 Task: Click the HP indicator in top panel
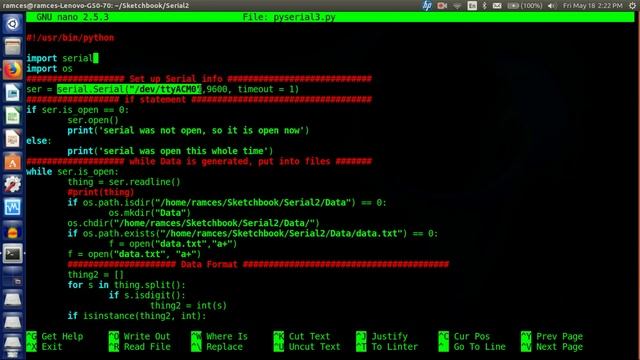[x=427, y=5]
